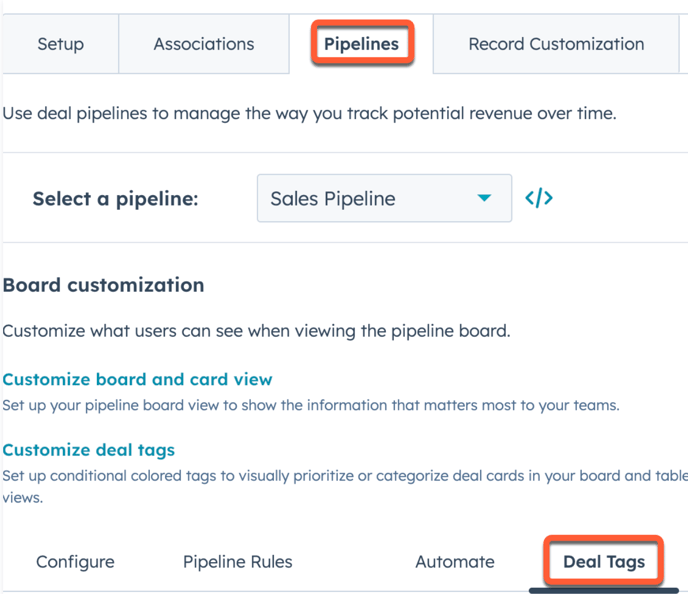This screenshot has height=594, width=688.
Task: Open the Associations tab
Action: click(x=204, y=44)
